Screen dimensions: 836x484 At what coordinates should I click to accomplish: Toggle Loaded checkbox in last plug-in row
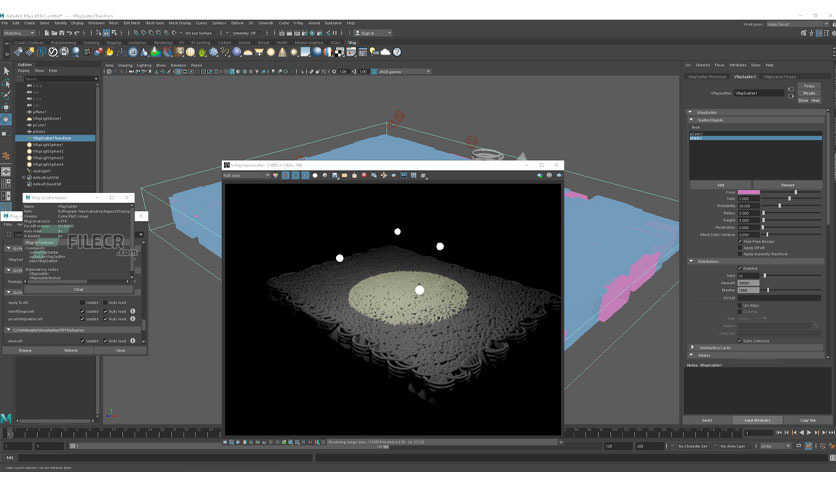(82, 341)
